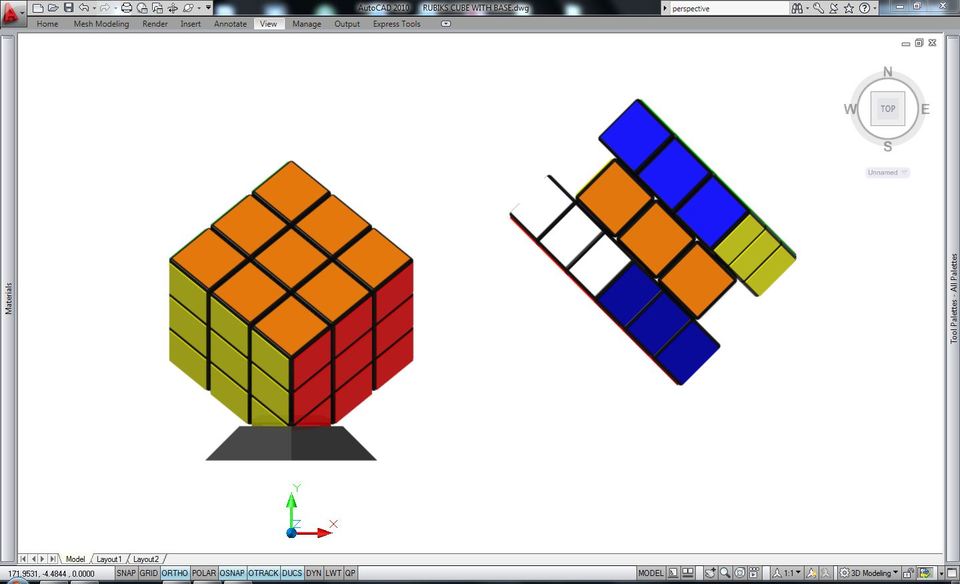The height and width of the screenshot is (584, 960).
Task: Disable ORTHO mode in status bar
Action: coord(175,573)
